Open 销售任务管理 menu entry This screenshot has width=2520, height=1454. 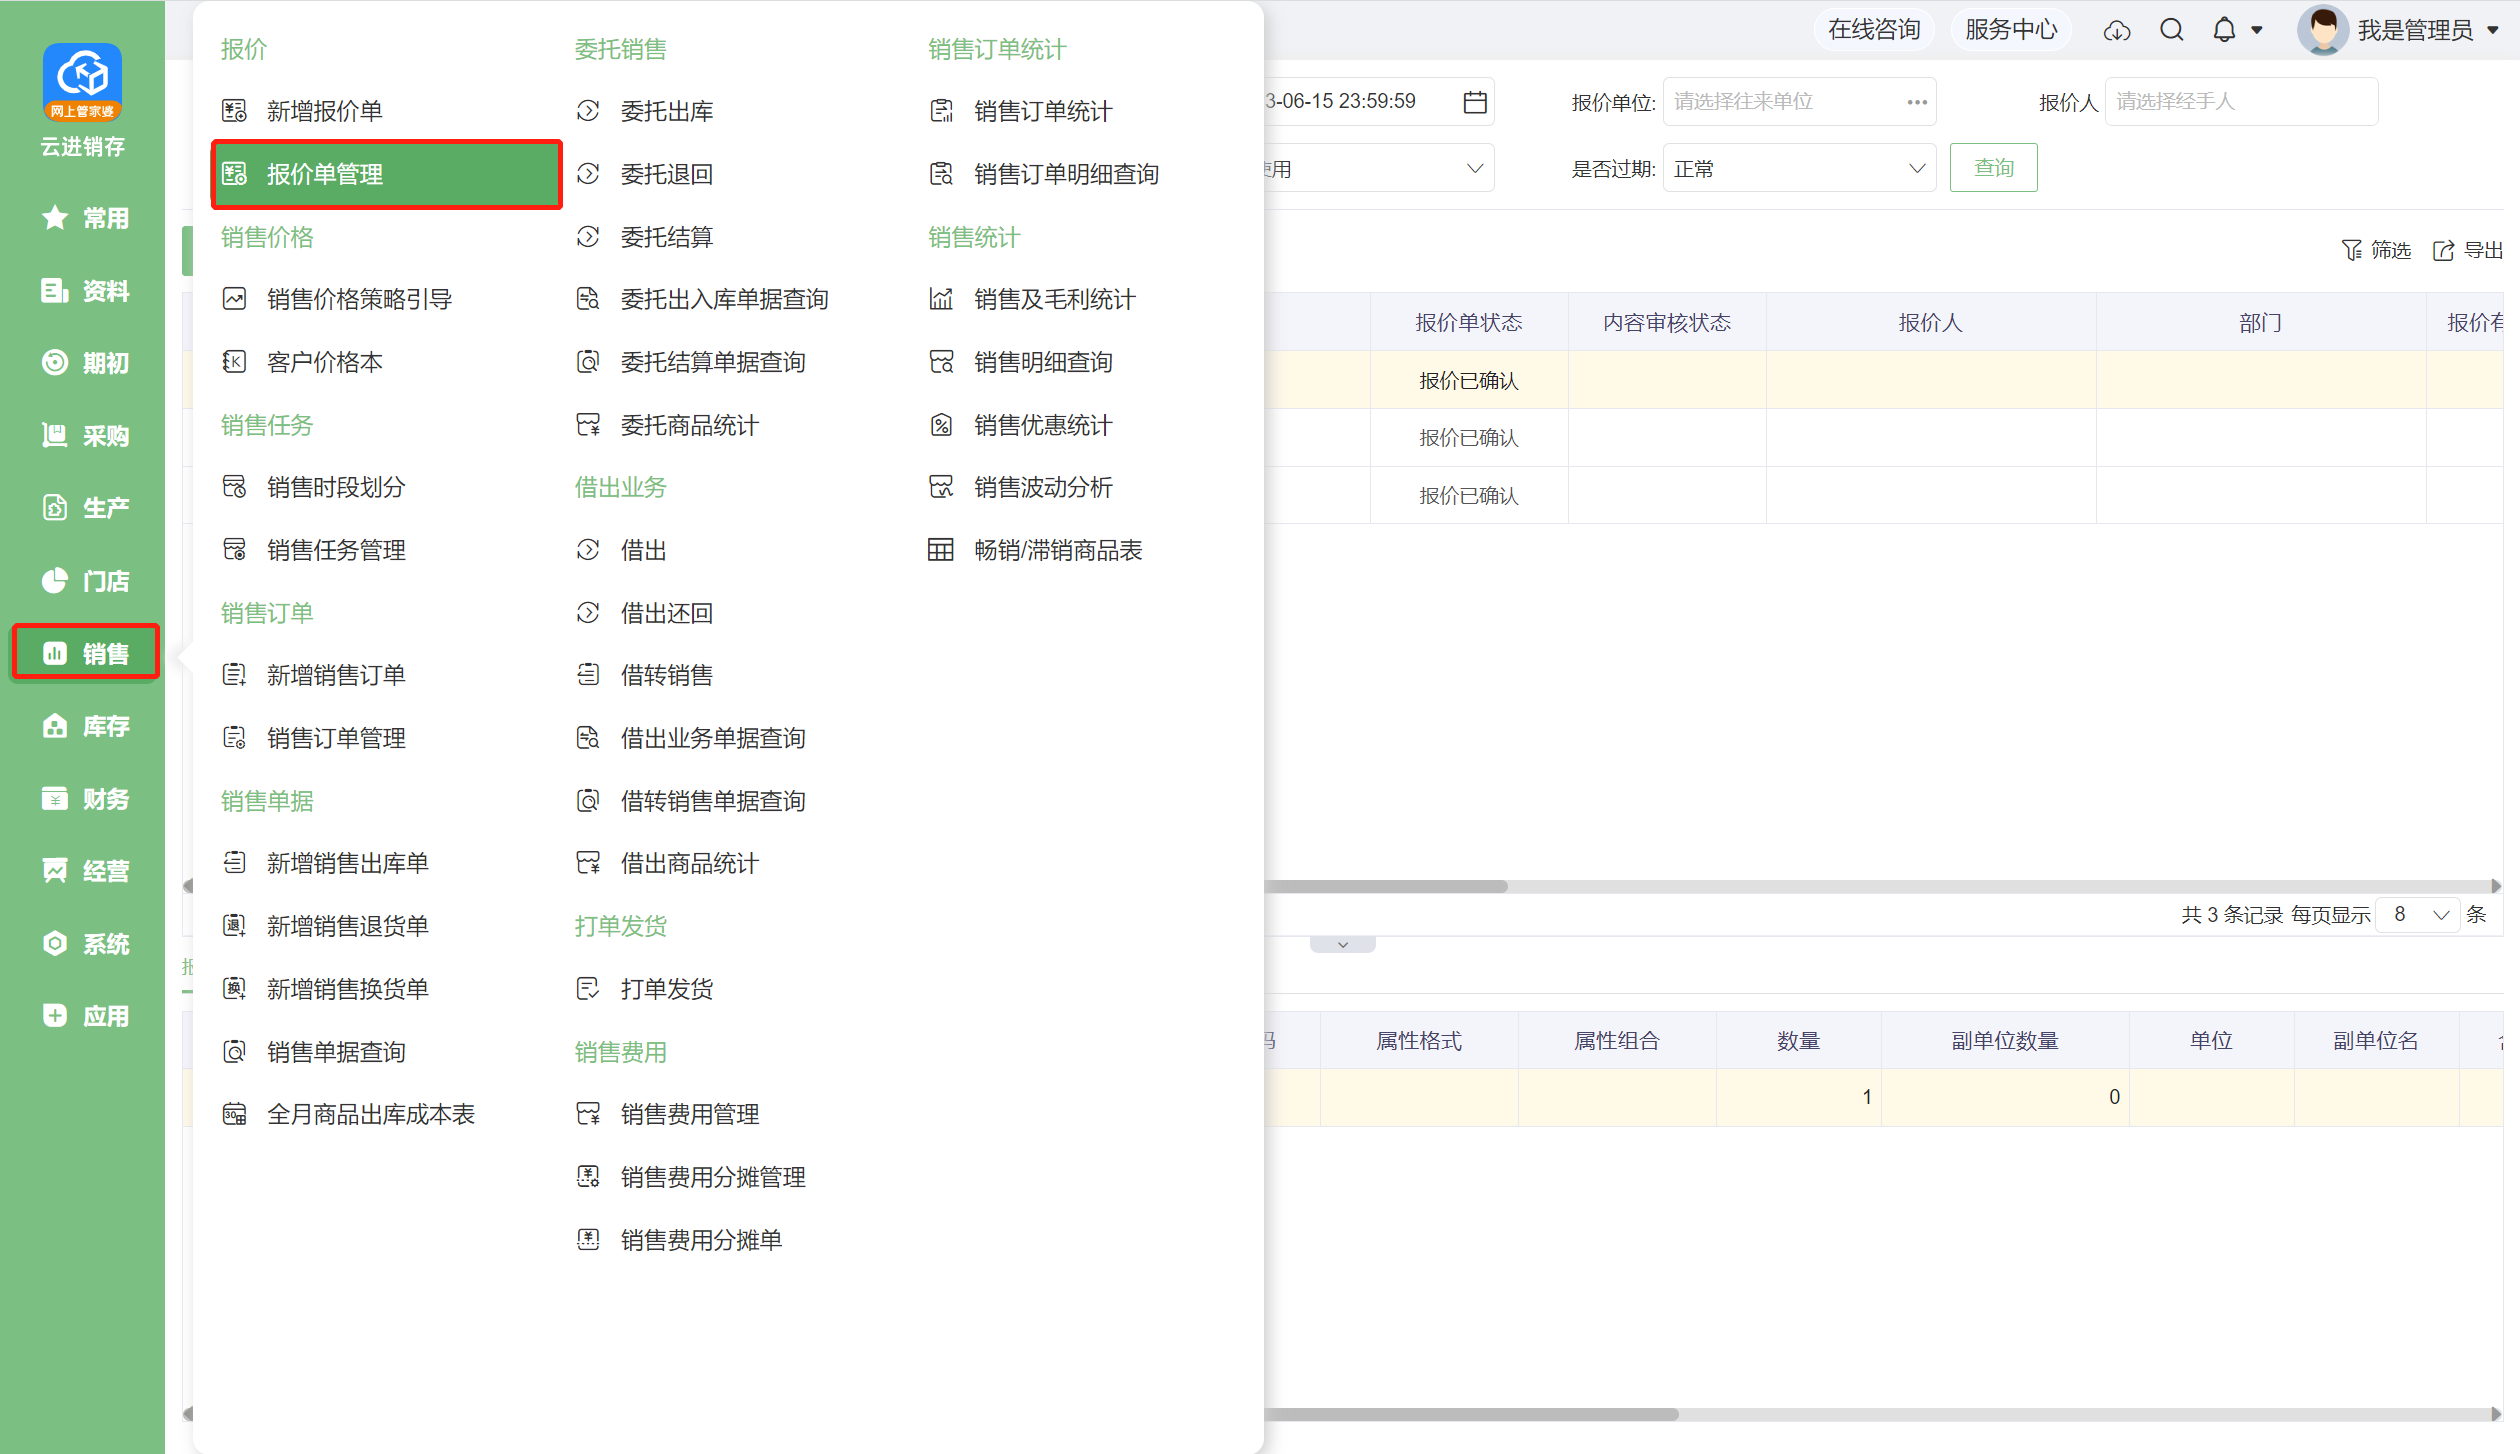[x=336, y=550]
